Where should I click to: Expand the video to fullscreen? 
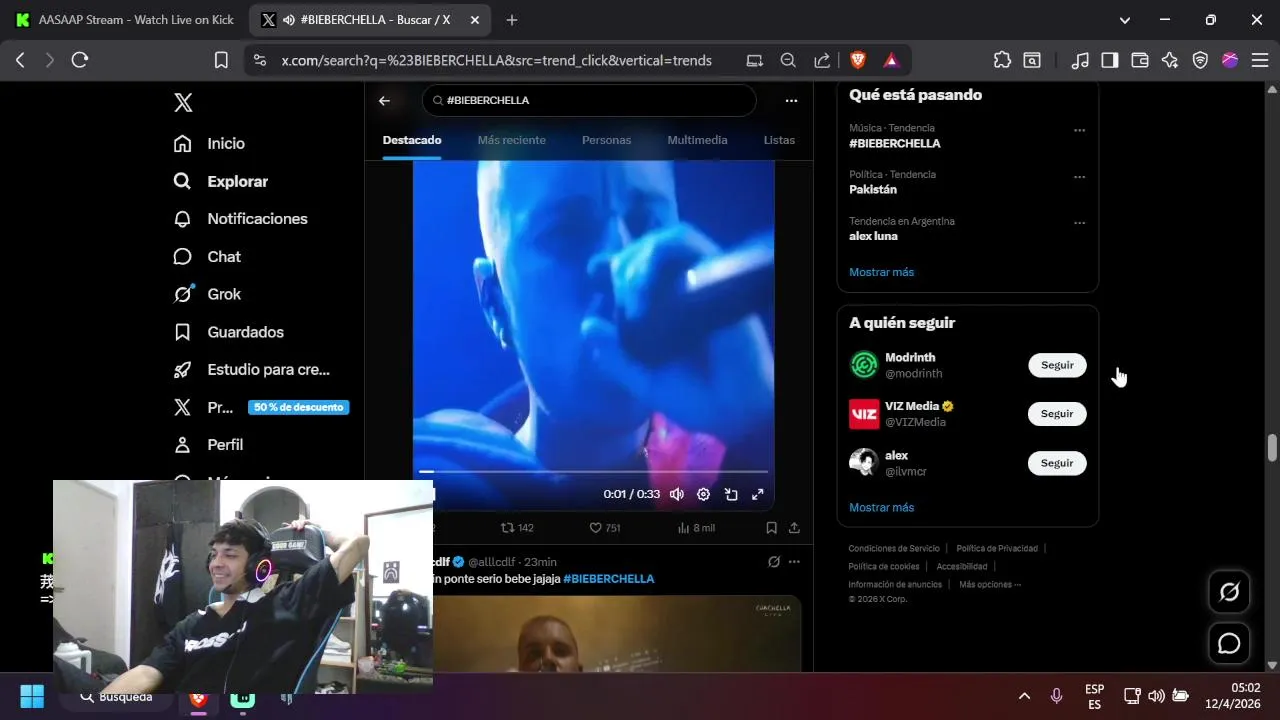click(x=758, y=494)
